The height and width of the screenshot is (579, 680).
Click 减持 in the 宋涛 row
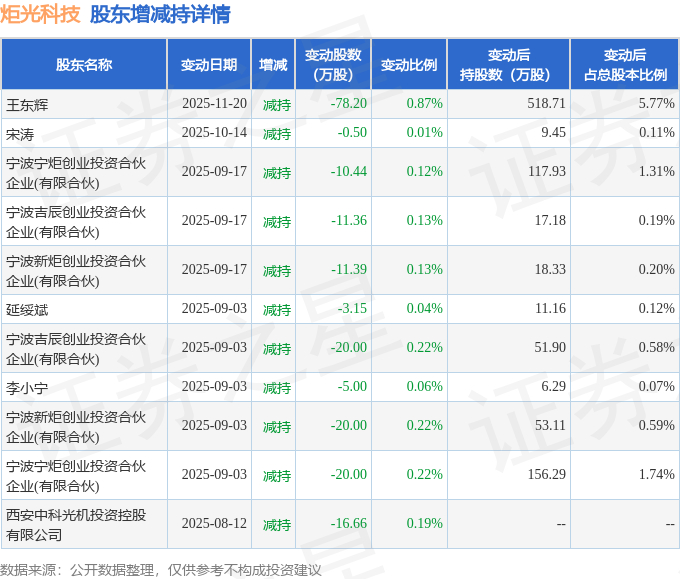coord(277,134)
